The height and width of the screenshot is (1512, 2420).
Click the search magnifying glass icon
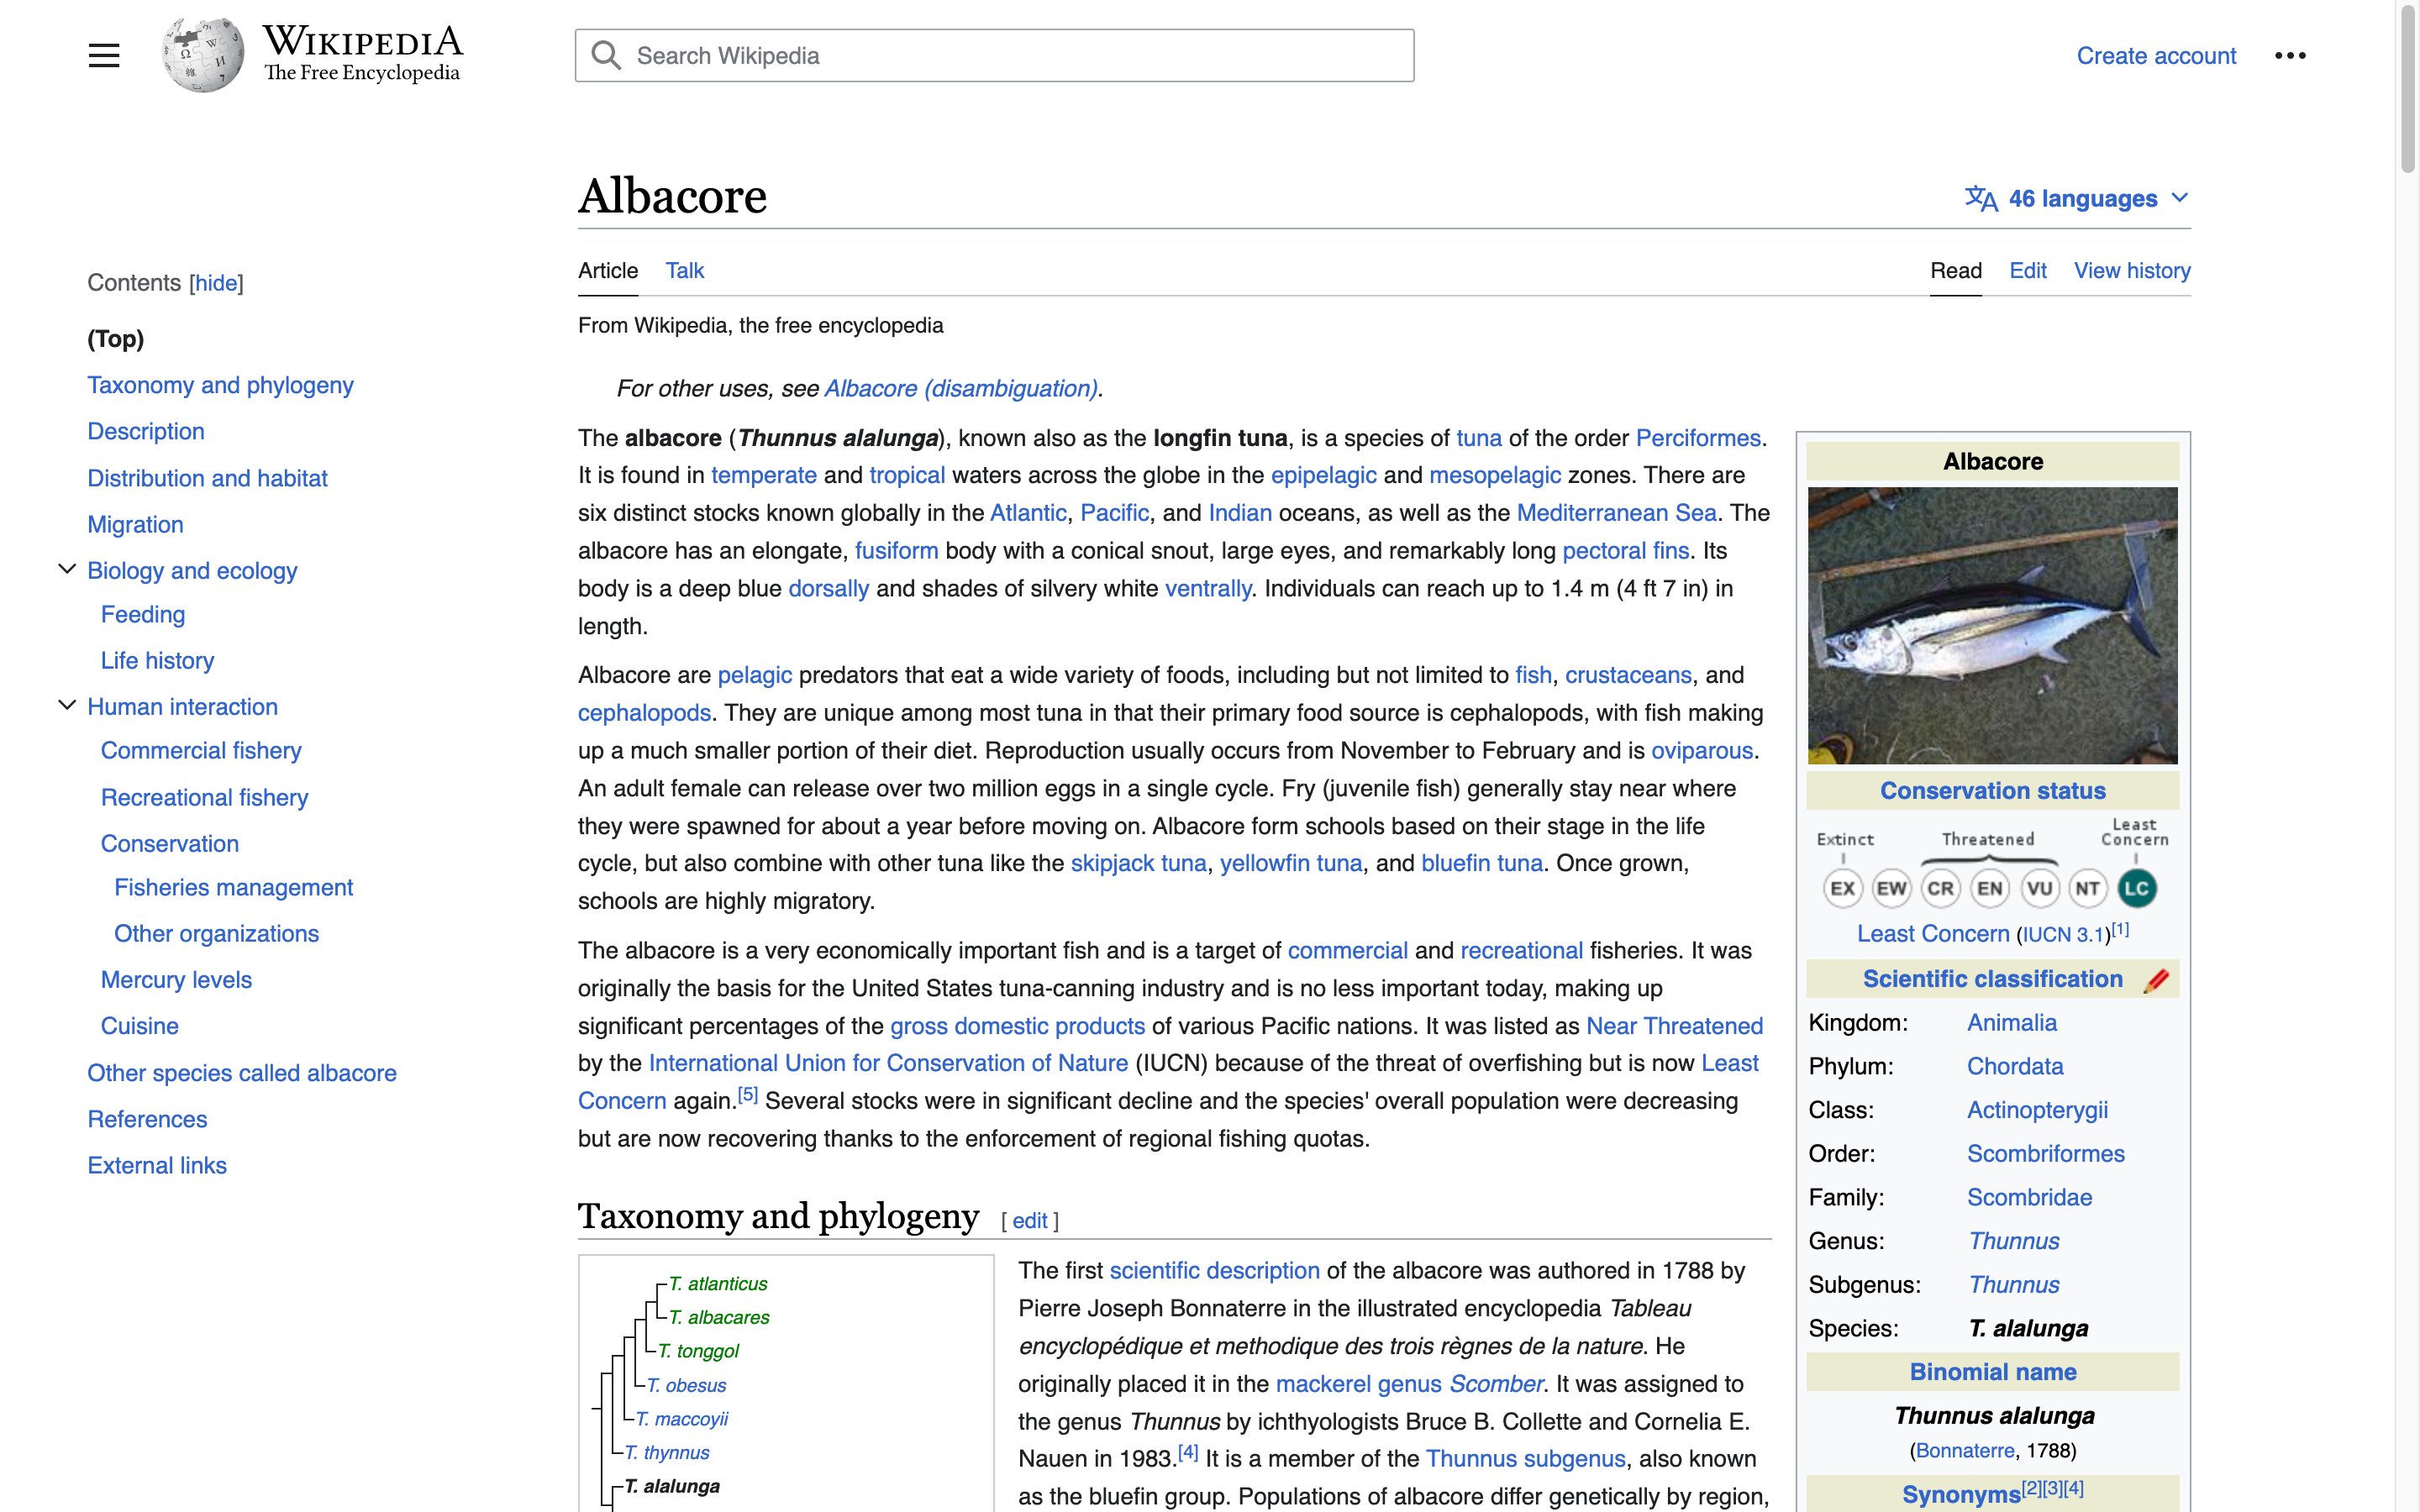point(606,55)
